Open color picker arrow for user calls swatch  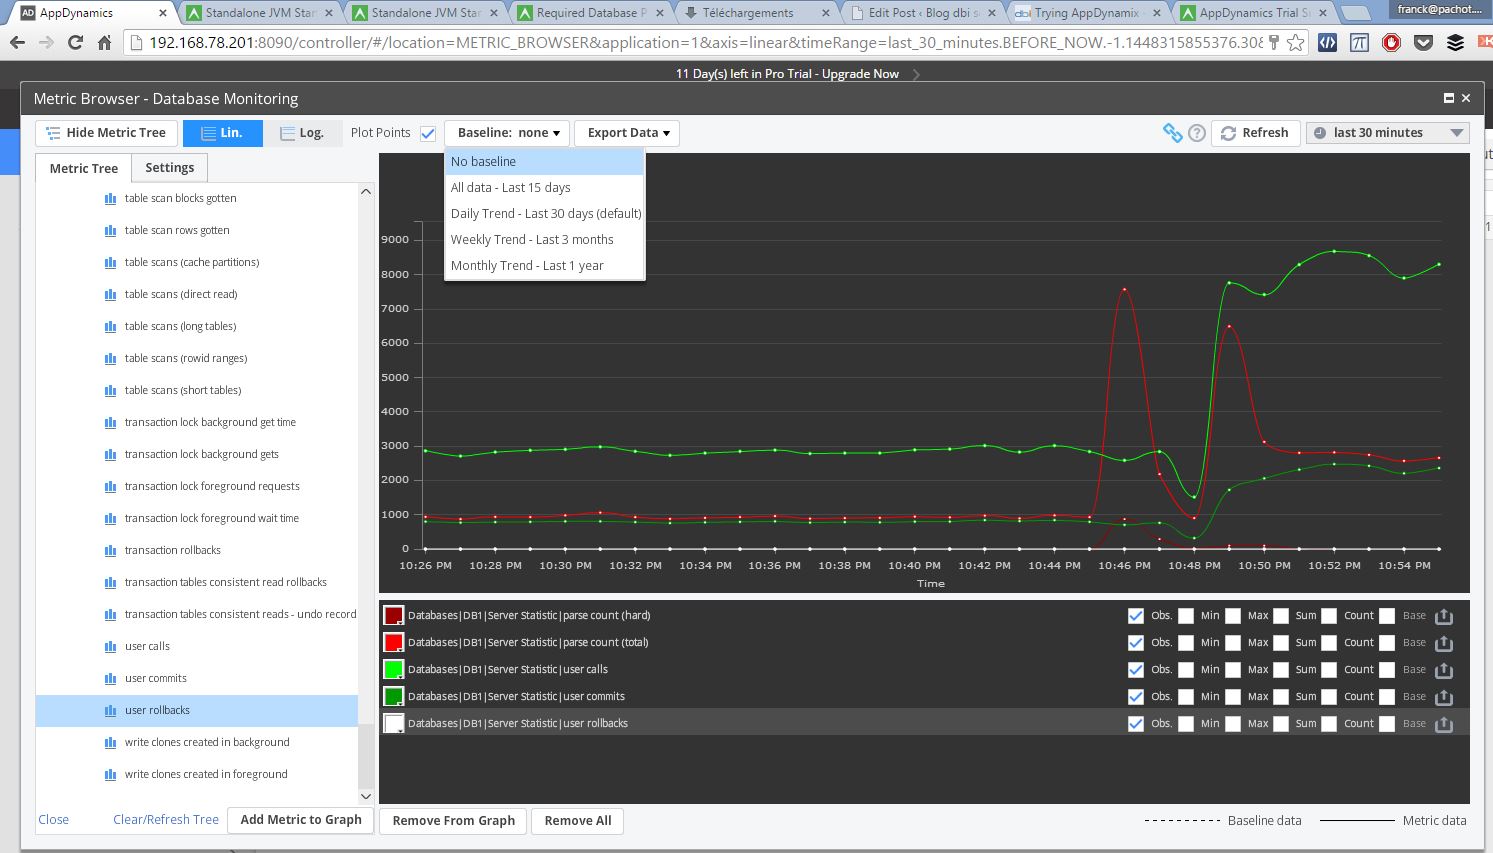[400, 677]
